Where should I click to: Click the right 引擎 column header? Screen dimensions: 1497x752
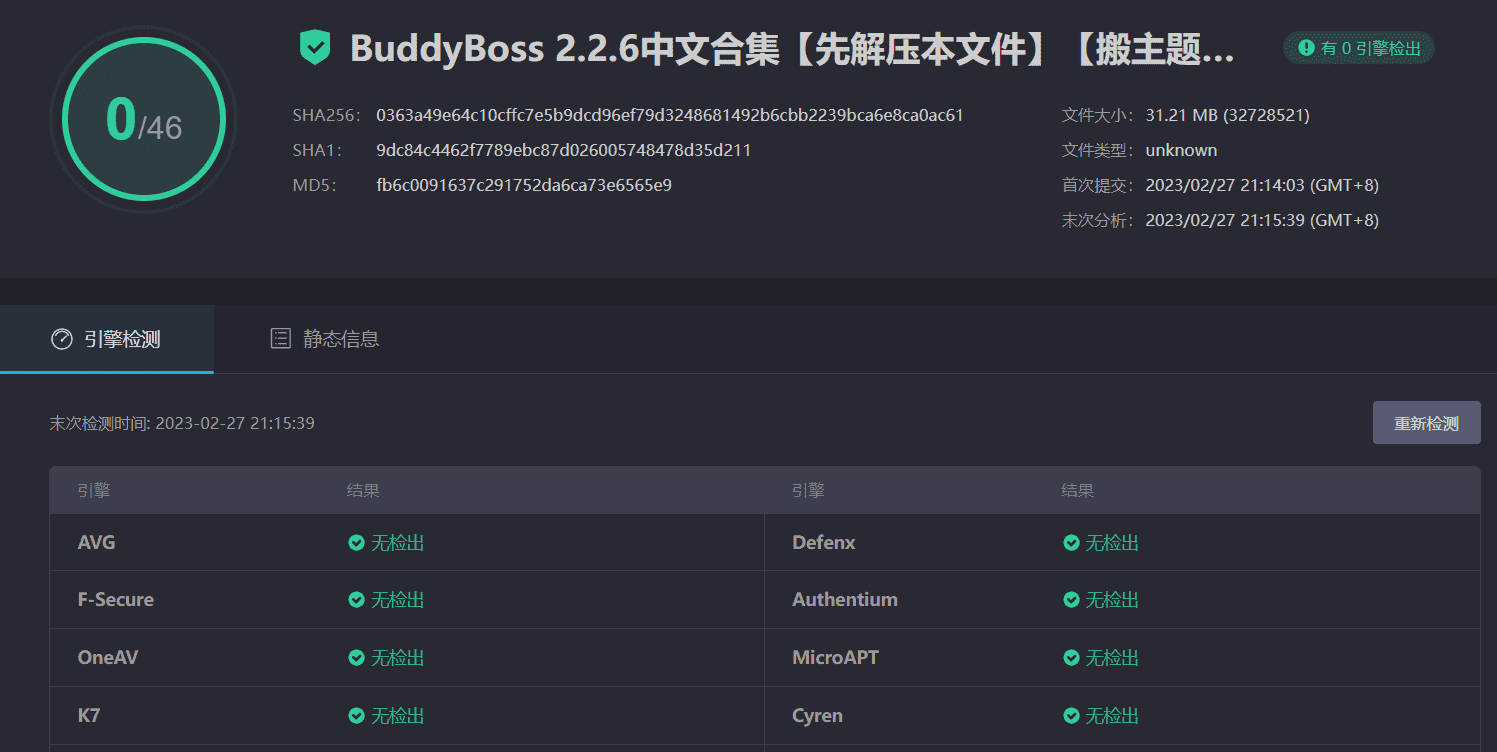click(x=808, y=491)
